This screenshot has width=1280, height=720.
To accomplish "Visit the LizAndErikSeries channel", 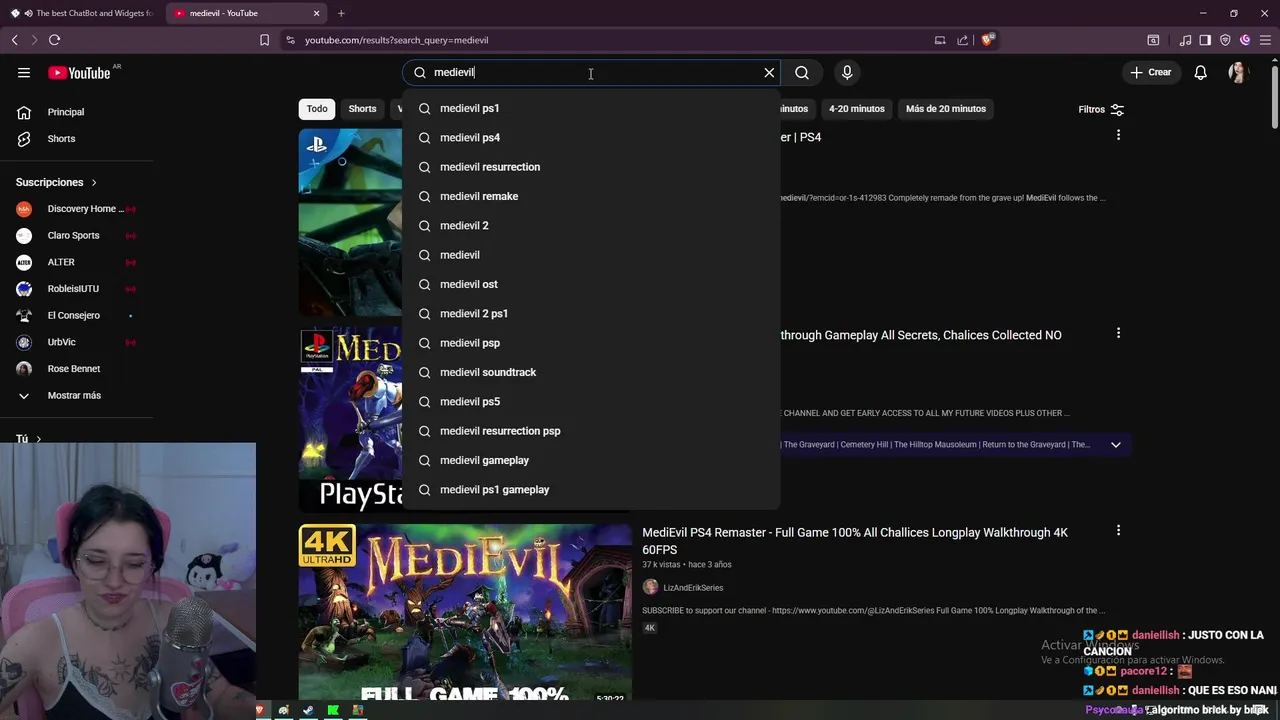I will pyautogui.click(x=693, y=588).
